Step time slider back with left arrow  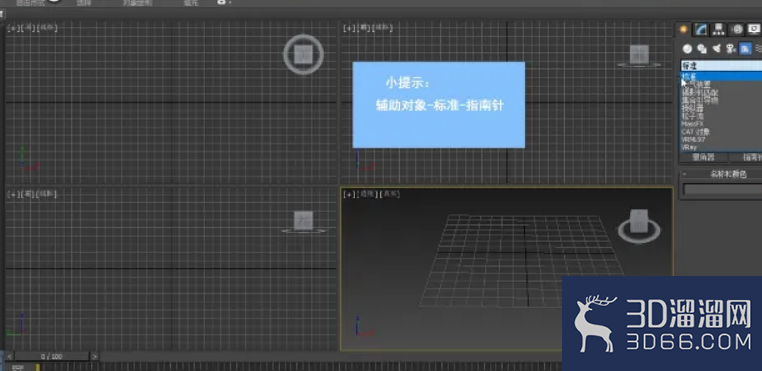pos(10,356)
